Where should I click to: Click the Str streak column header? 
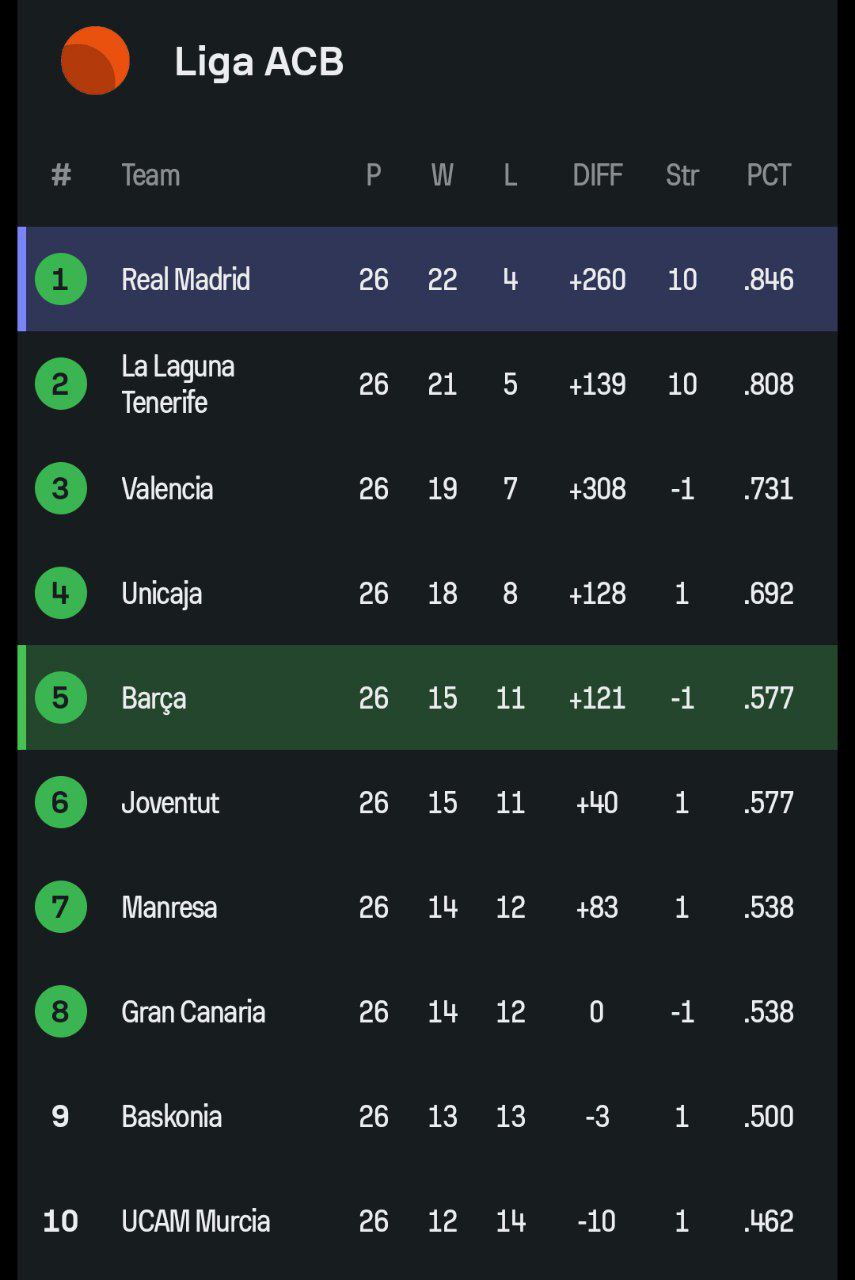[x=682, y=175]
